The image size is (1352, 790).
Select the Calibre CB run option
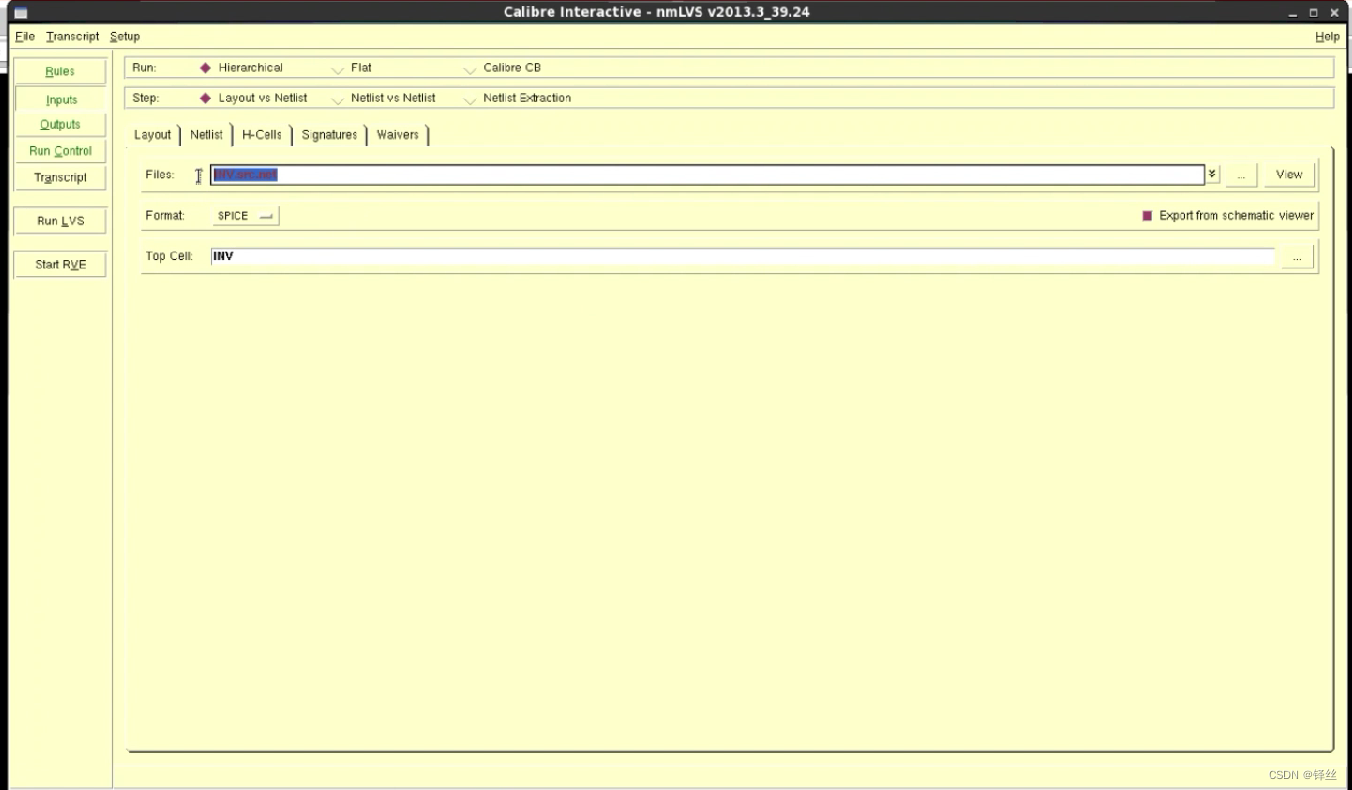click(x=503, y=68)
